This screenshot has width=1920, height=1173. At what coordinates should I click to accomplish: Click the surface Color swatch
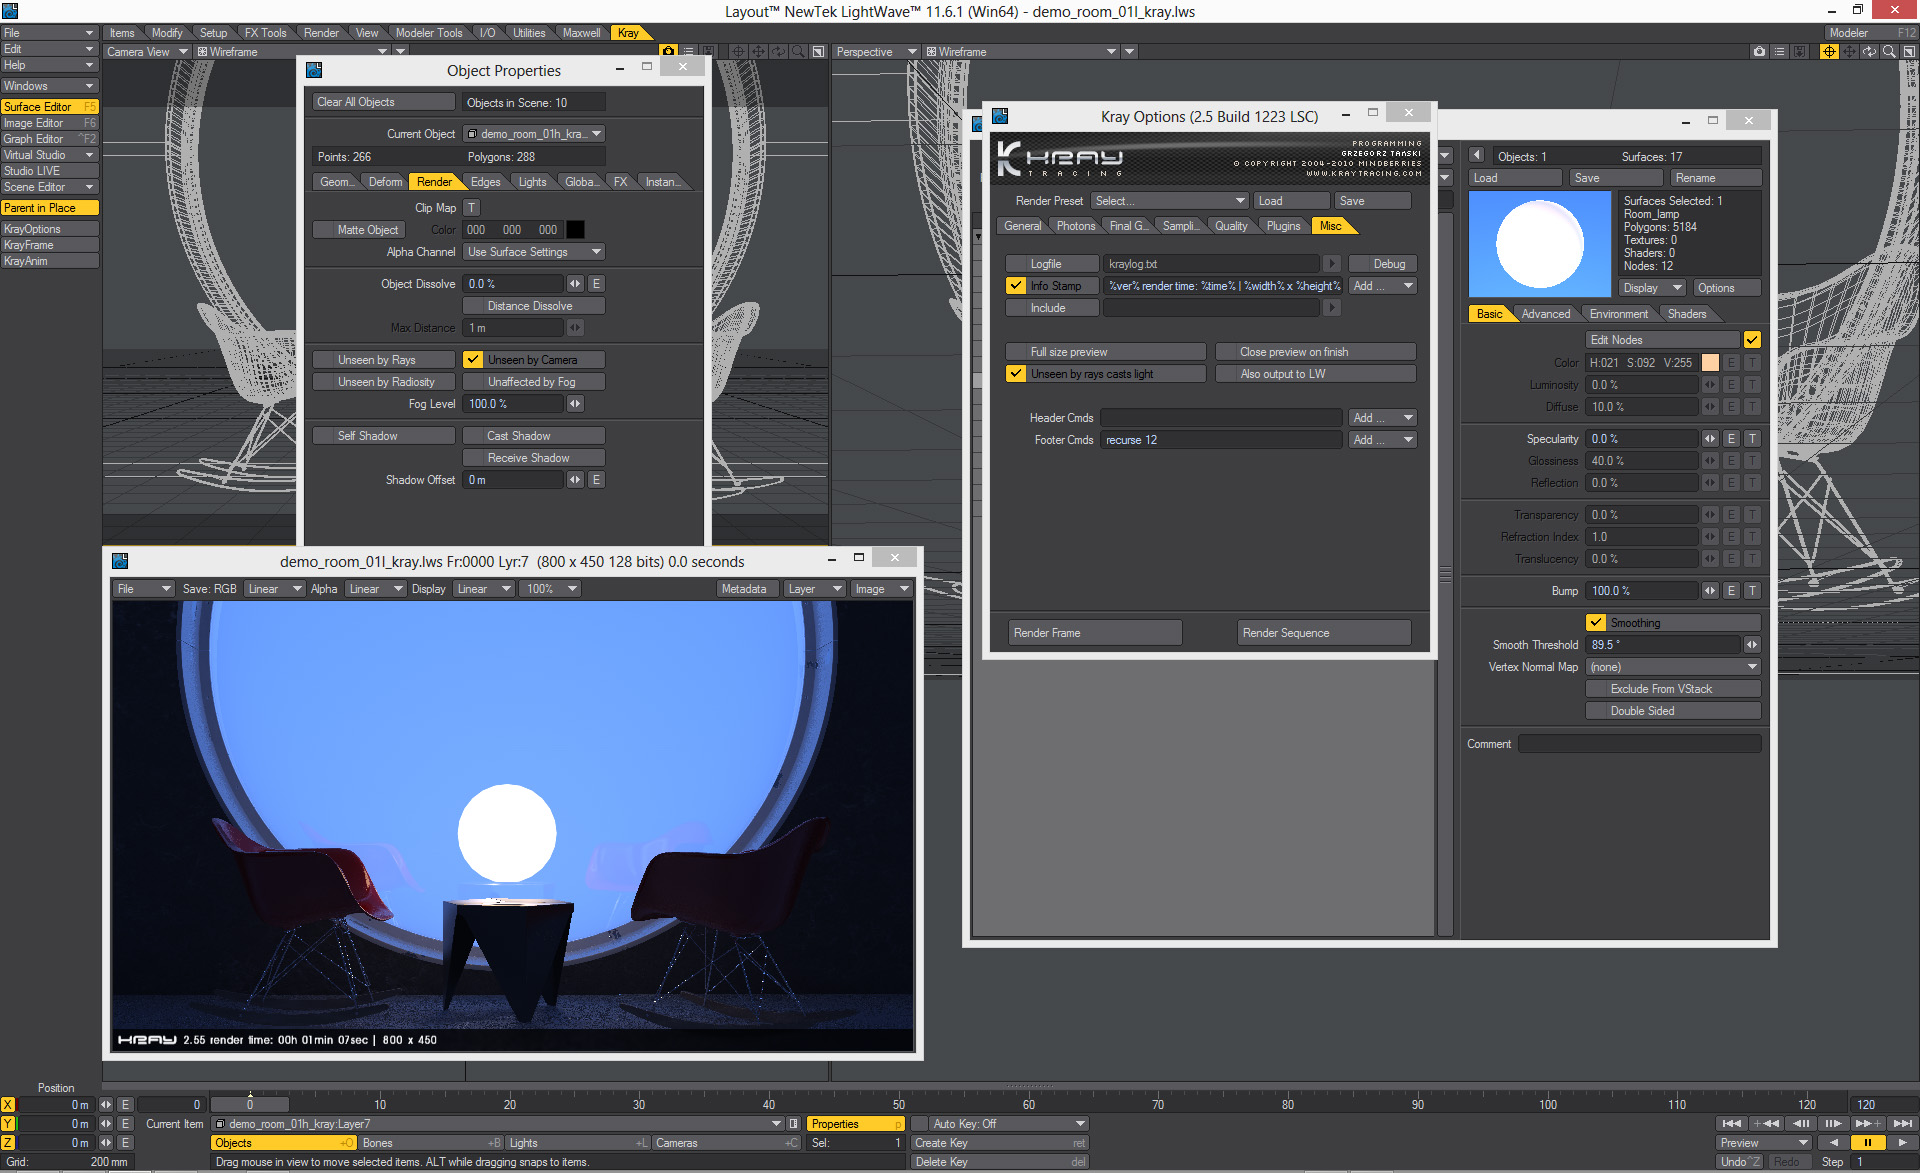pos(1710,363)
